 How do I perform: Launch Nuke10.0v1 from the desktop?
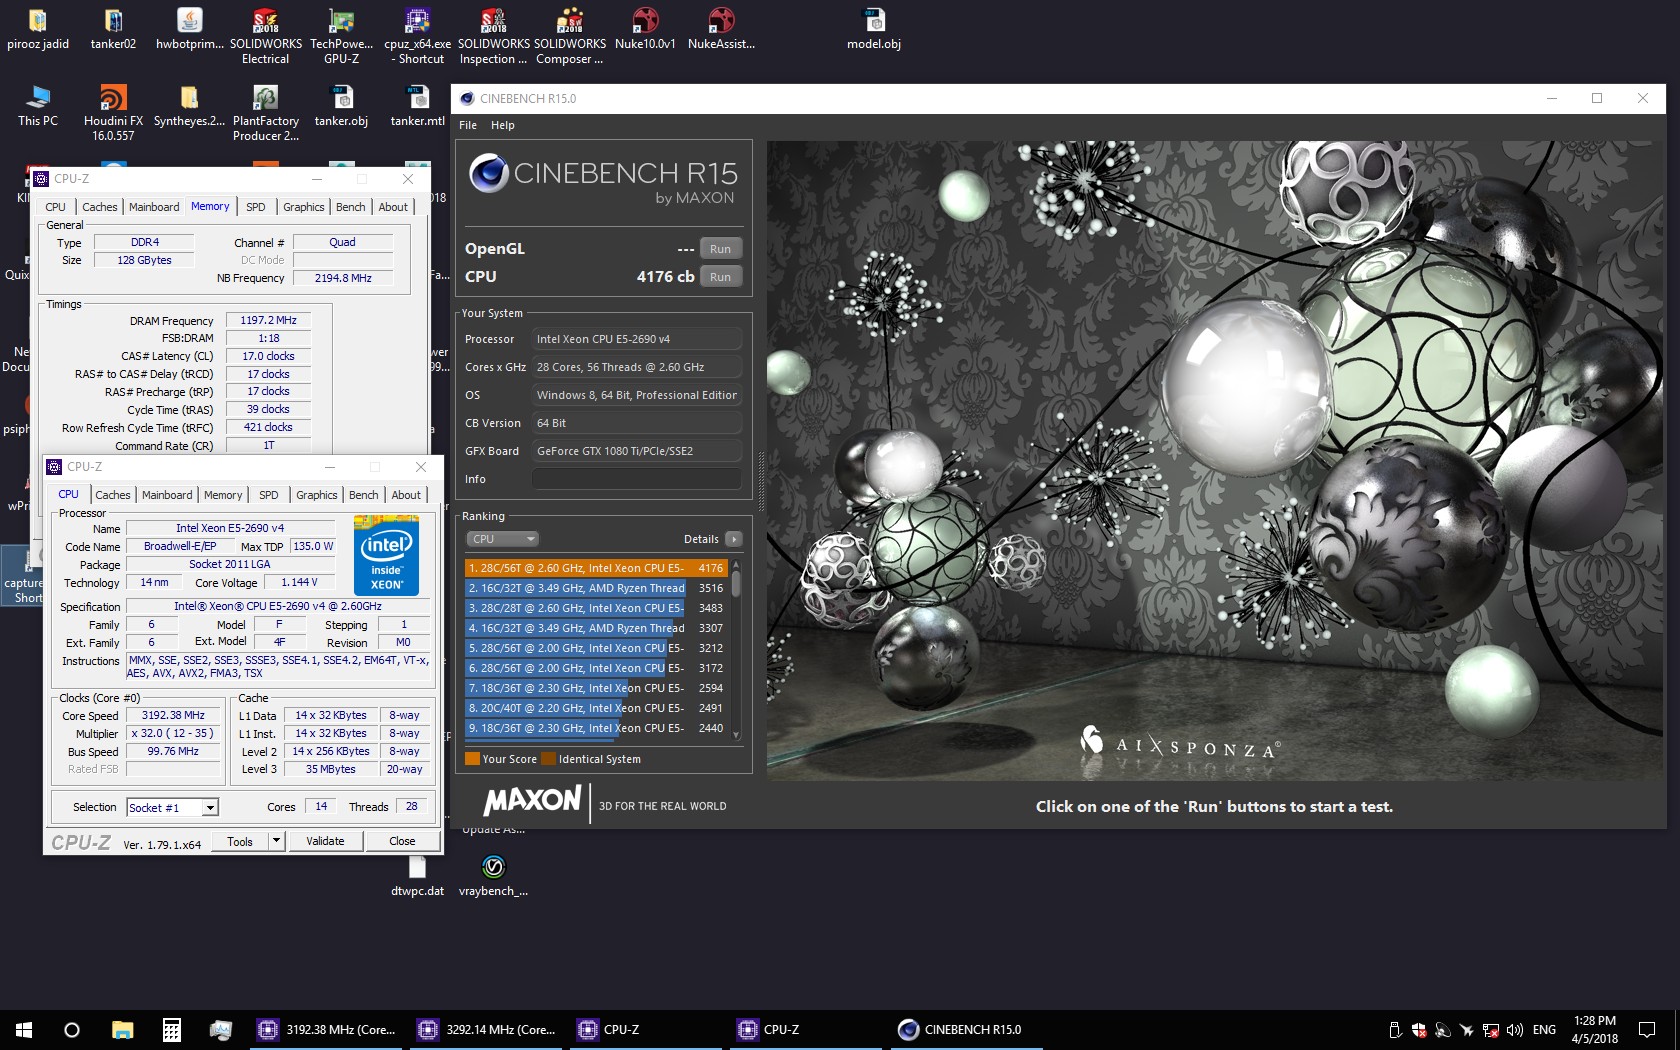tap(645, 28)
